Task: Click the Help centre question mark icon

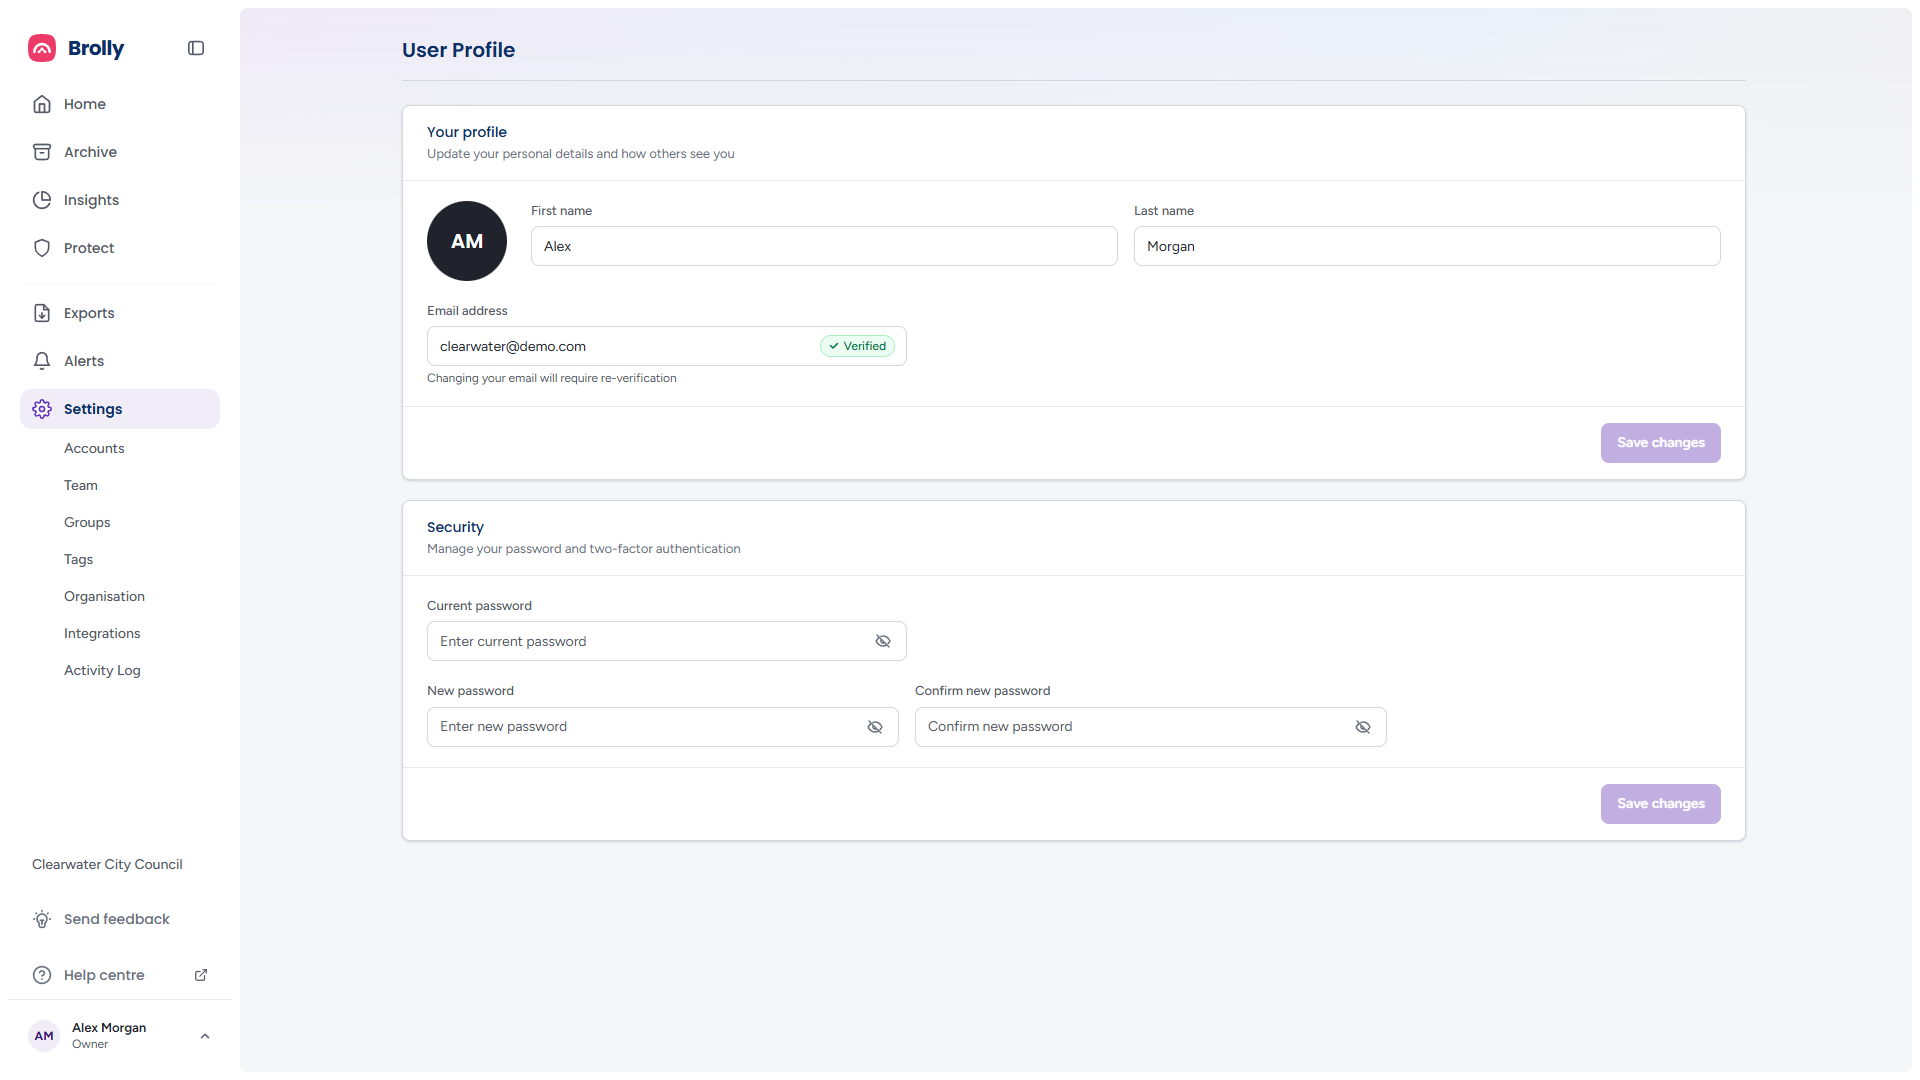Action: click(42, 975)
